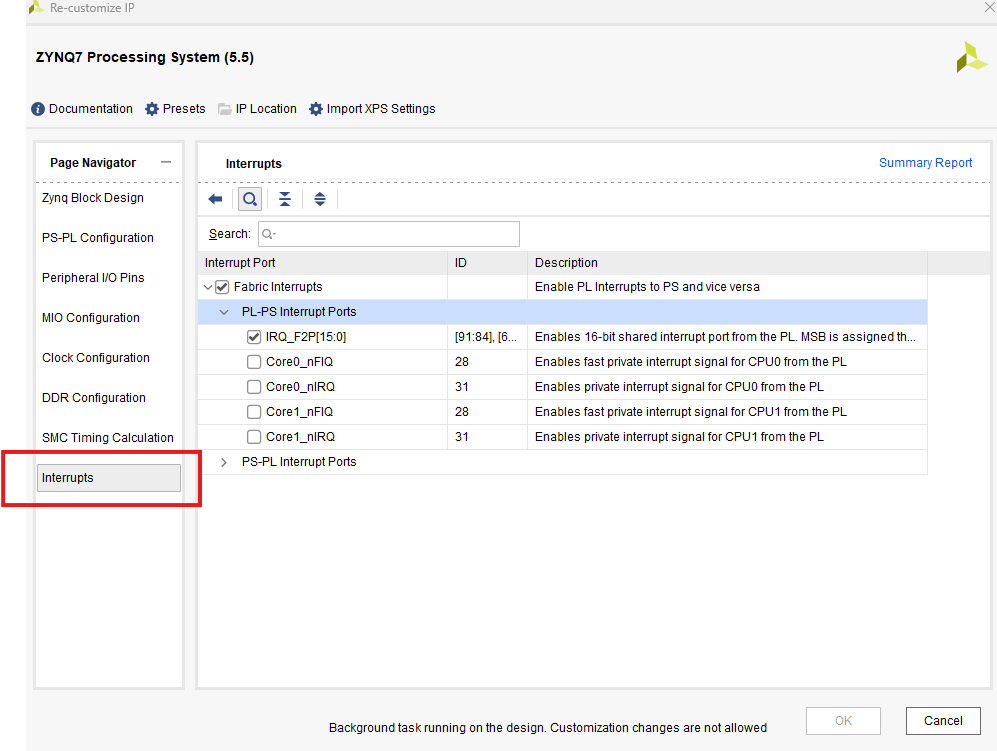Uncheck the Fabric Interrupts checkbox
This screenshot has width=997, height=751.
pyautogui.click(x=222, y=287)
